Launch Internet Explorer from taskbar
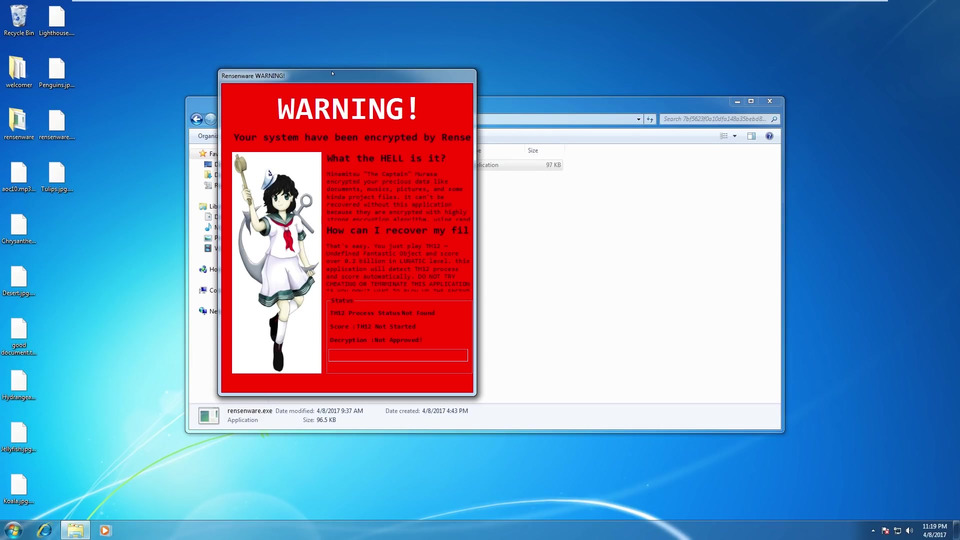 44,530
